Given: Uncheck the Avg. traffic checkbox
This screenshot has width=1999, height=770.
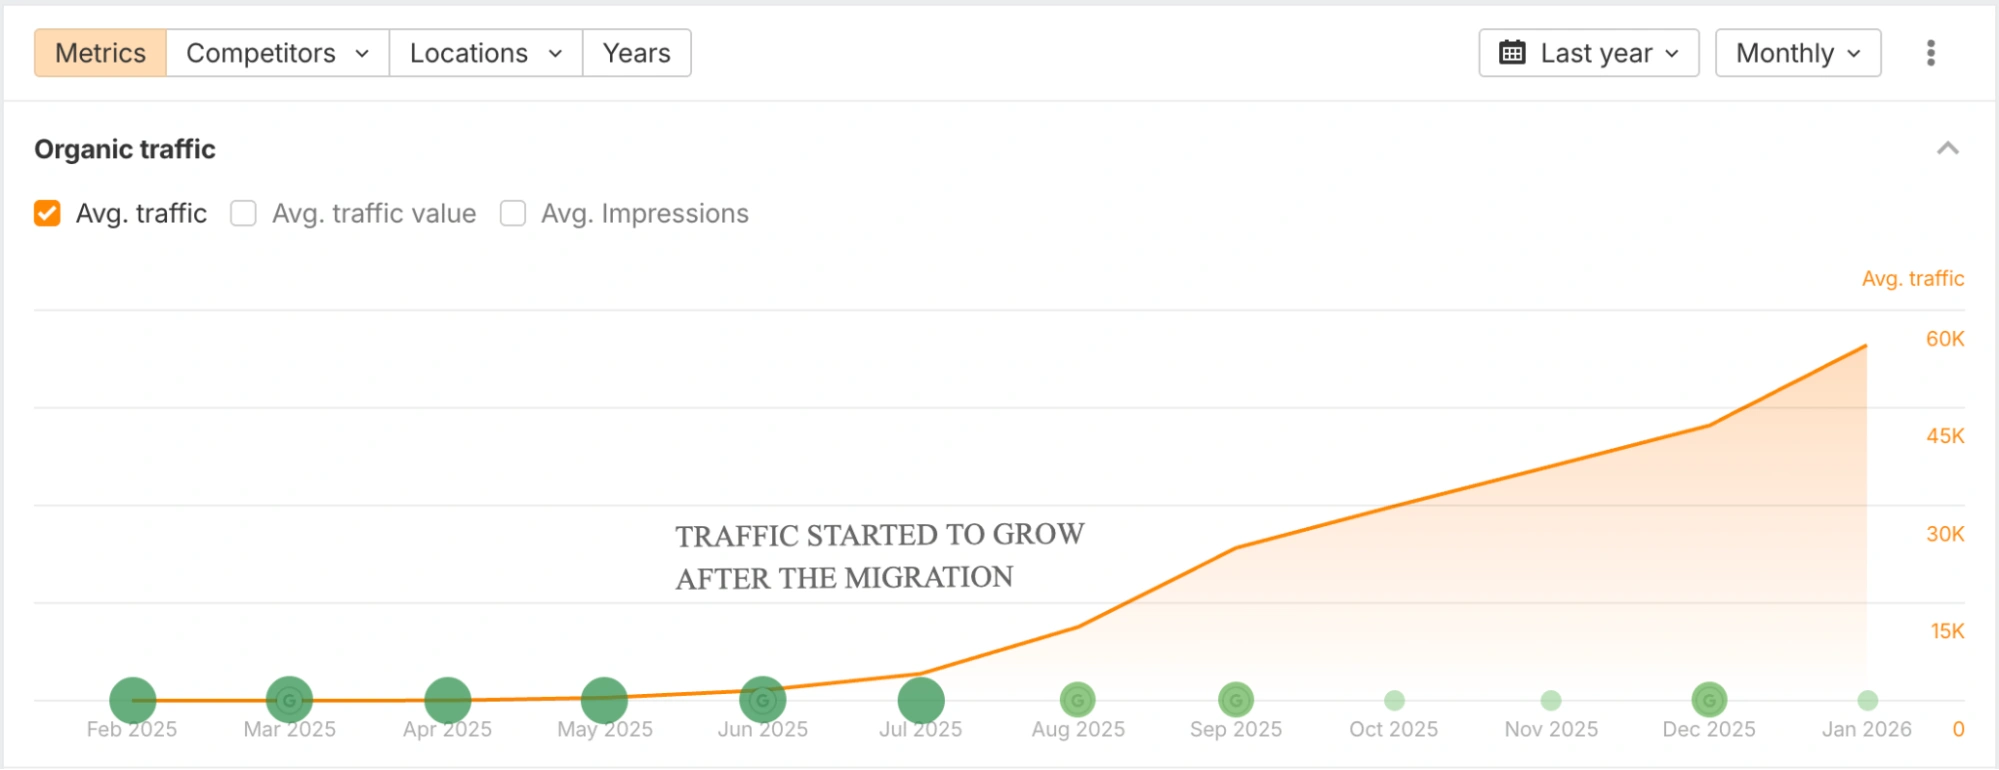Looking at the screenshot, I should click(x=46, y=213).
